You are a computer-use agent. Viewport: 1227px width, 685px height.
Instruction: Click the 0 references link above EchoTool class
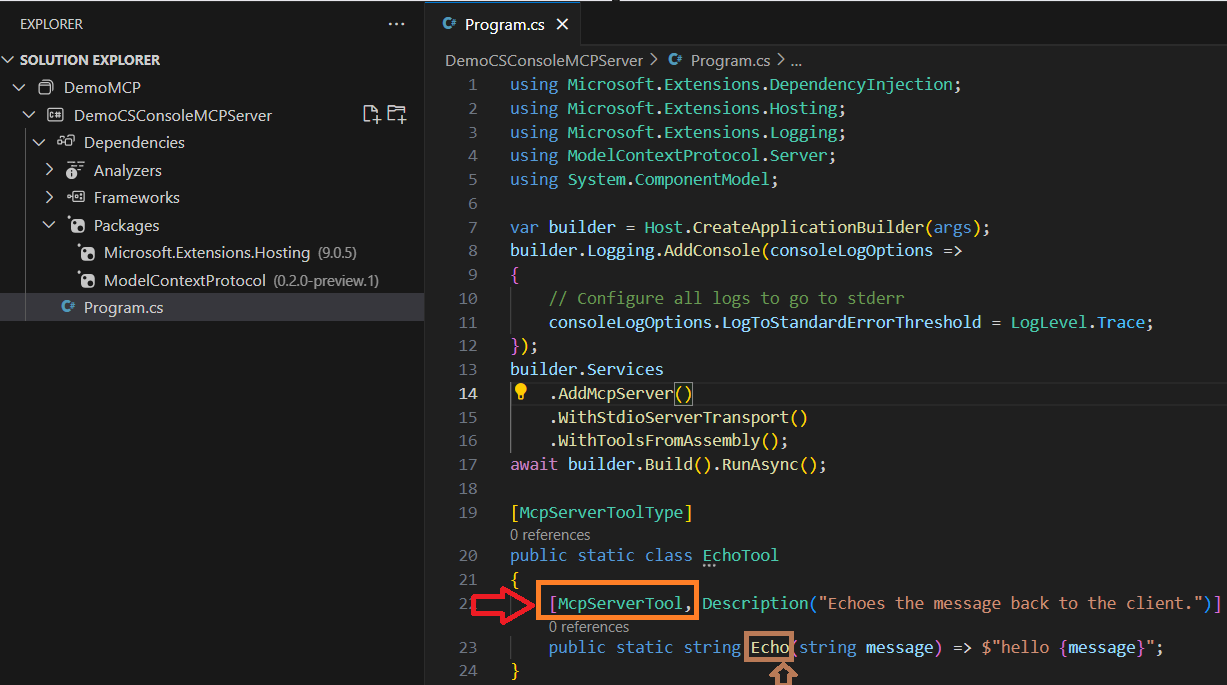click(x=550, y=535)
